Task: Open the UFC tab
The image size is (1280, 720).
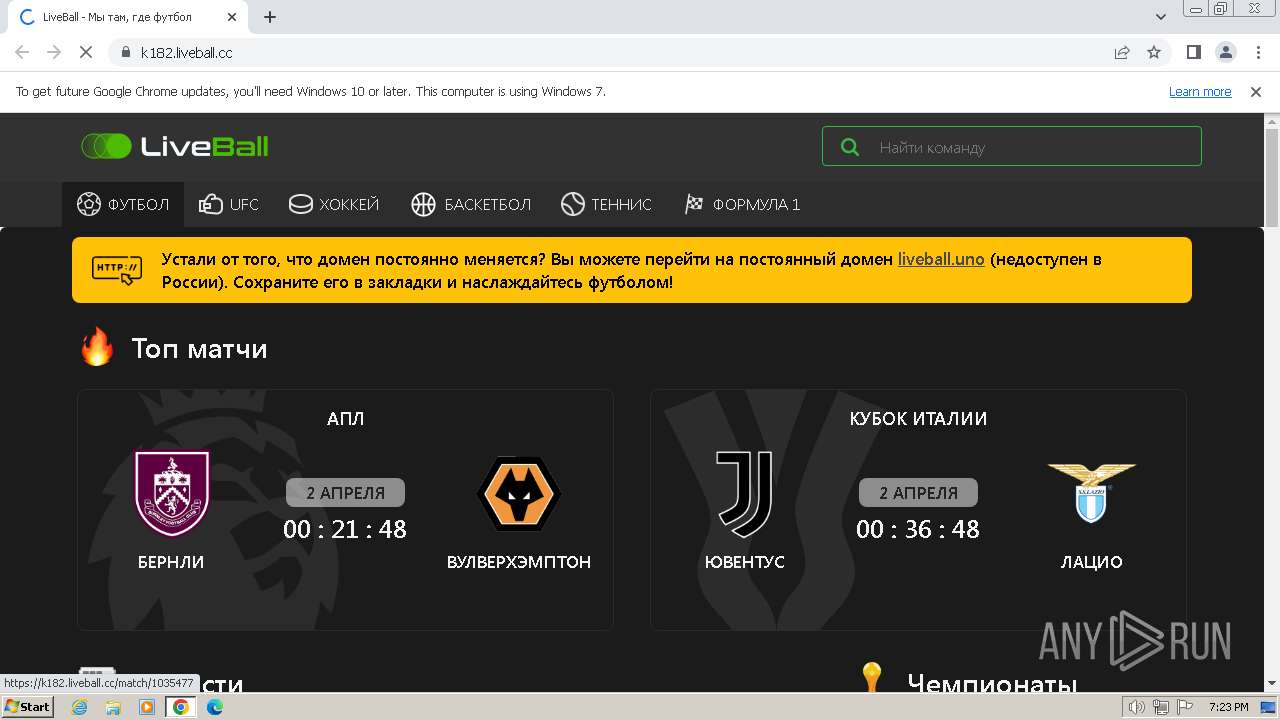Action: click(229, 204)
